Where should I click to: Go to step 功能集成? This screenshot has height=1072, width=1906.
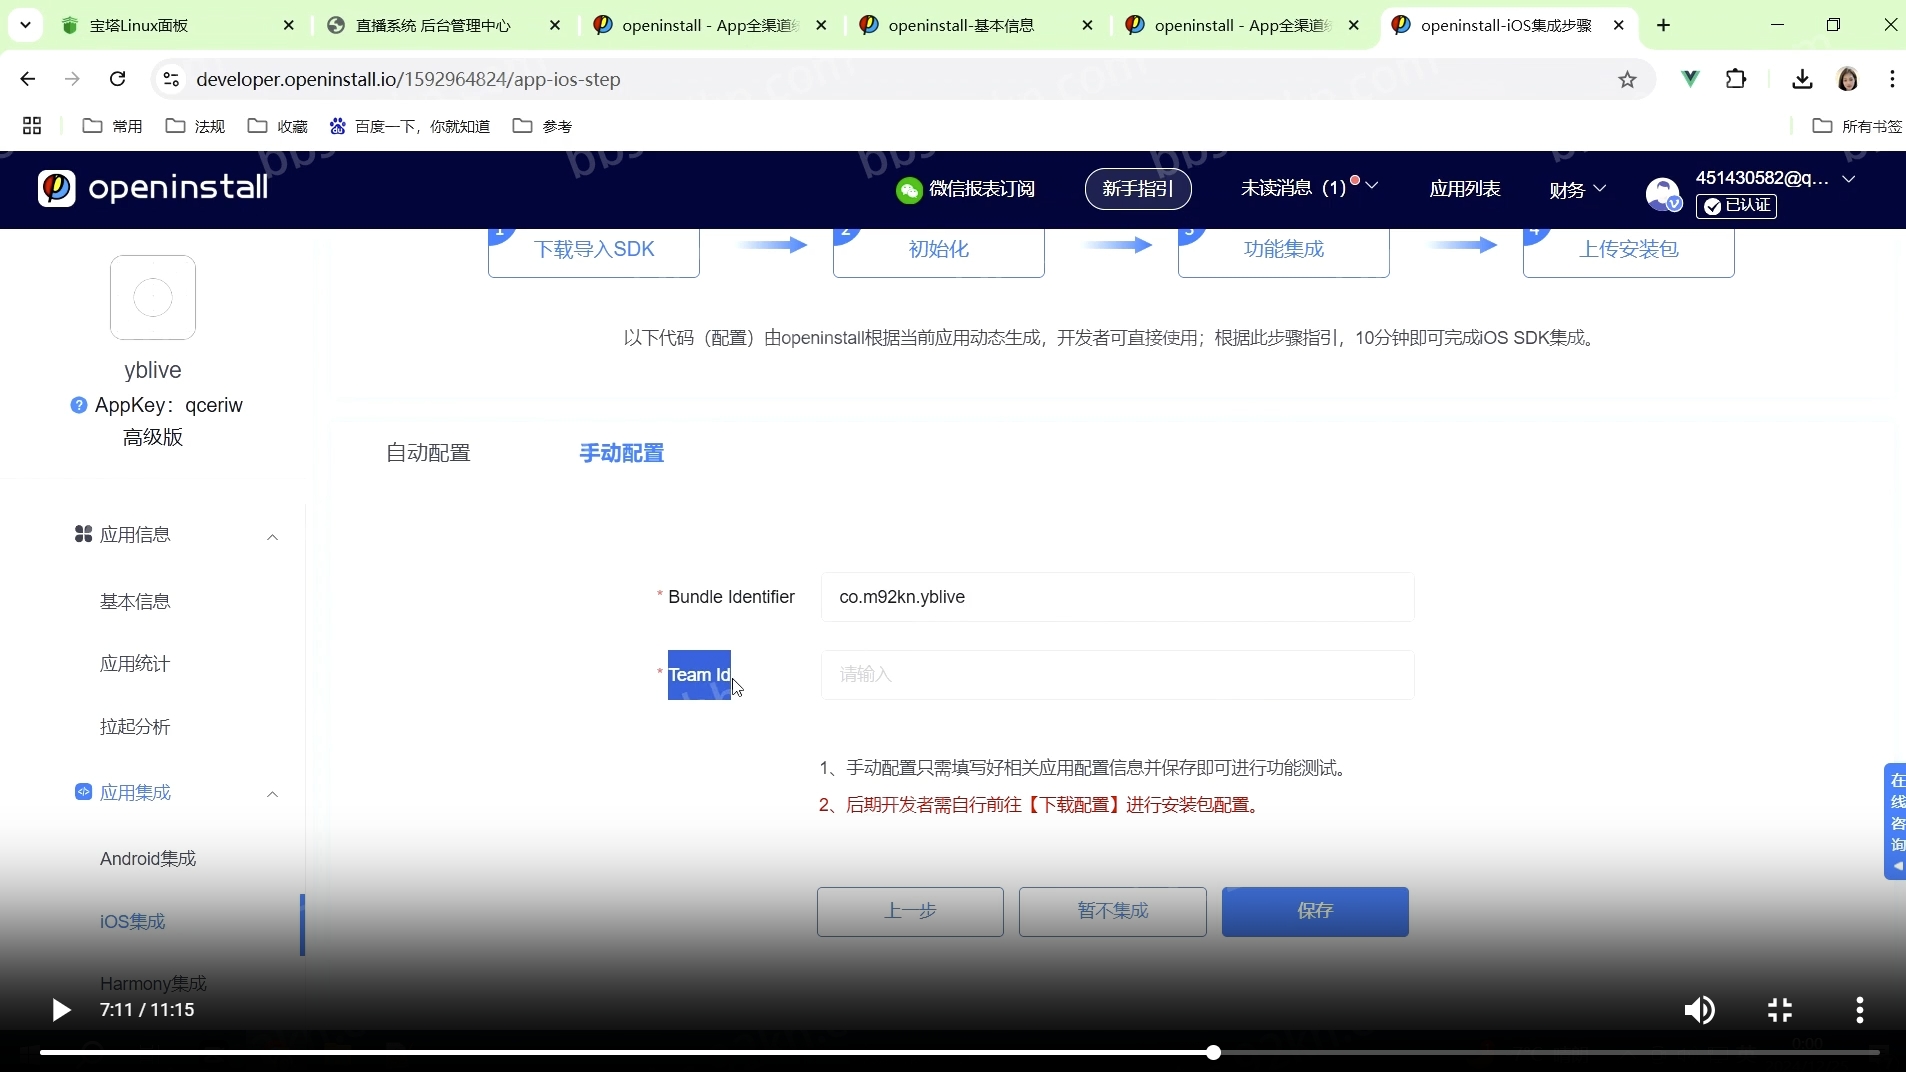[x=1284, y=251]
